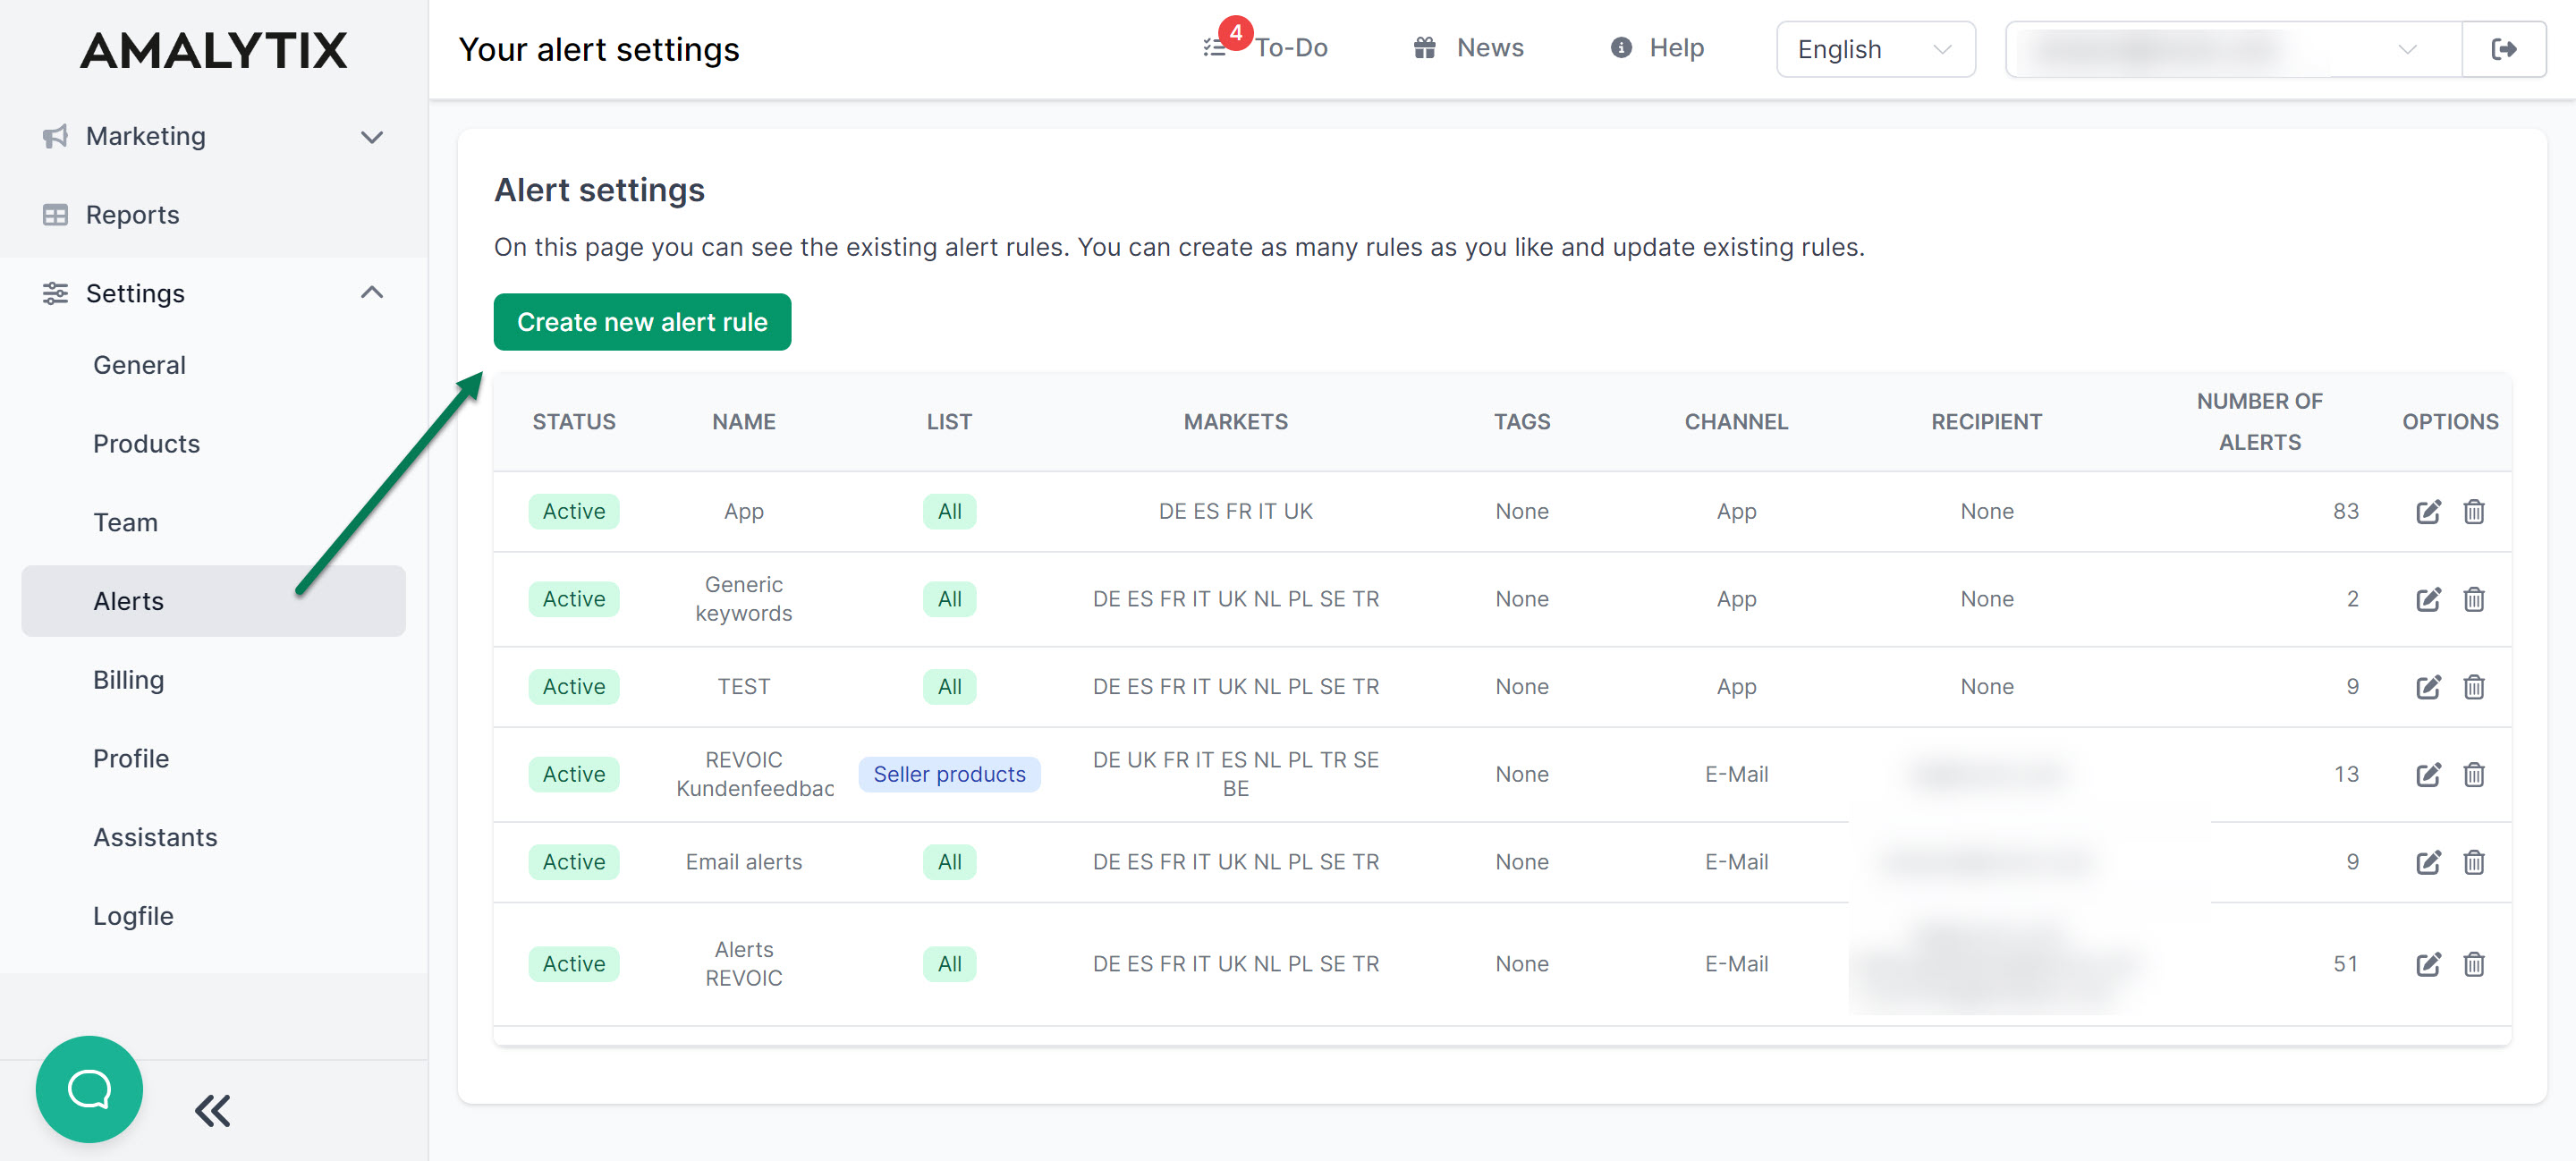Open the To-Do list
This screenshot has height=1161, width=2576.
[x=1267, y=48]
